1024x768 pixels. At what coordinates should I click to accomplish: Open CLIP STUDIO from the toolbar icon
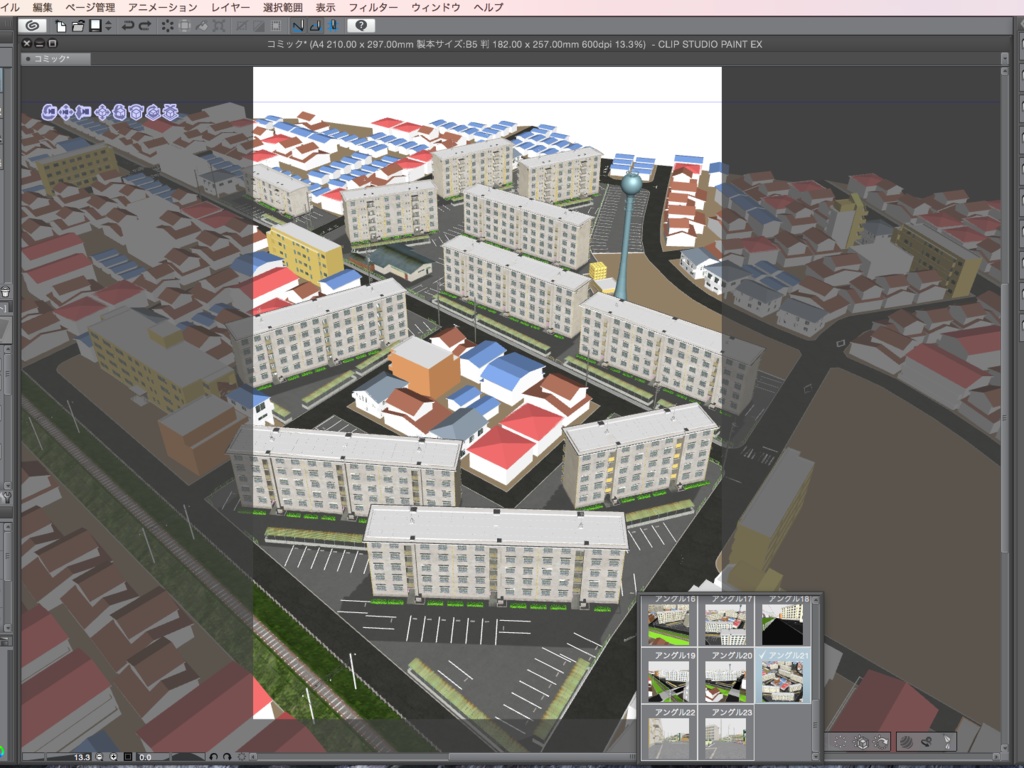pyautogui.click(x=30, y=28)
